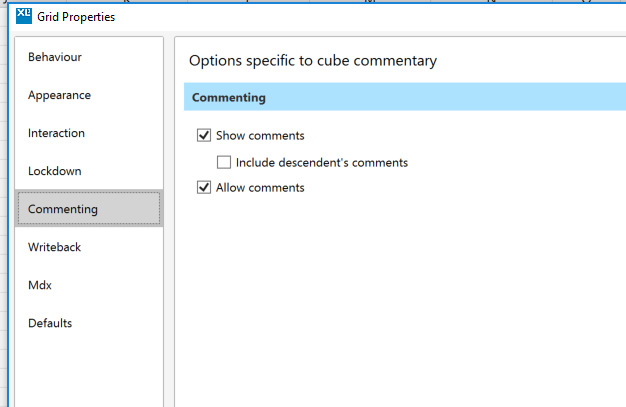Image resolution: width=626 pixels, height=407 pixels.
Task: Select the Commenting sidebar item
Action: pos(63,209)
